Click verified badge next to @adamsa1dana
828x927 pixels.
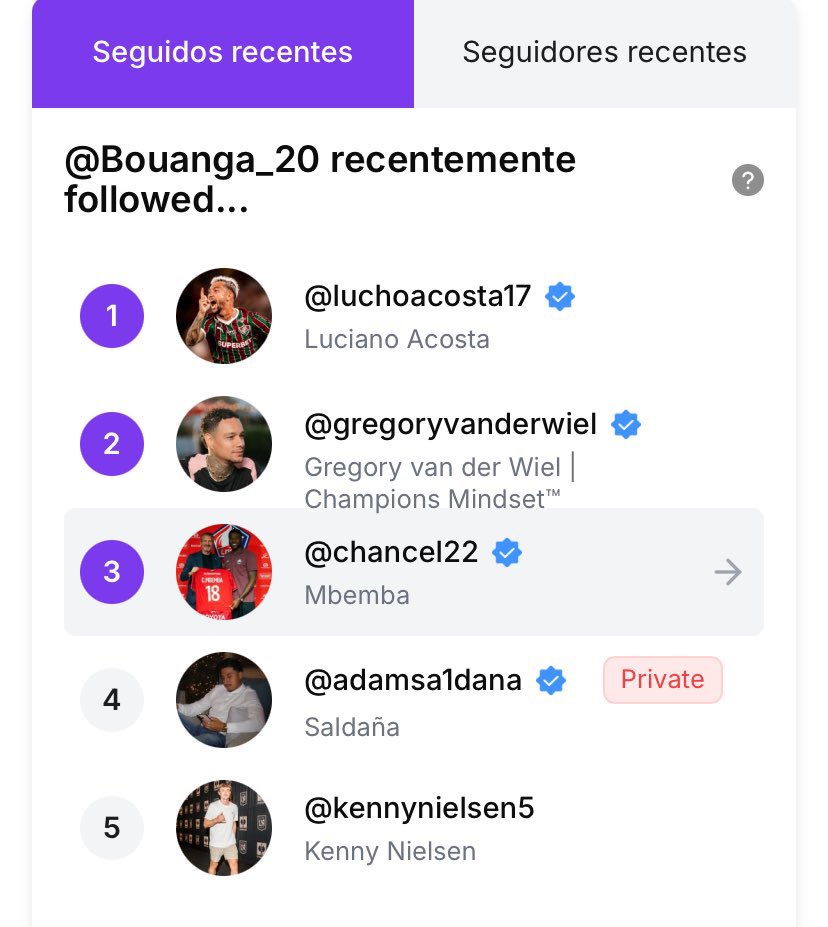coord(551,681)
